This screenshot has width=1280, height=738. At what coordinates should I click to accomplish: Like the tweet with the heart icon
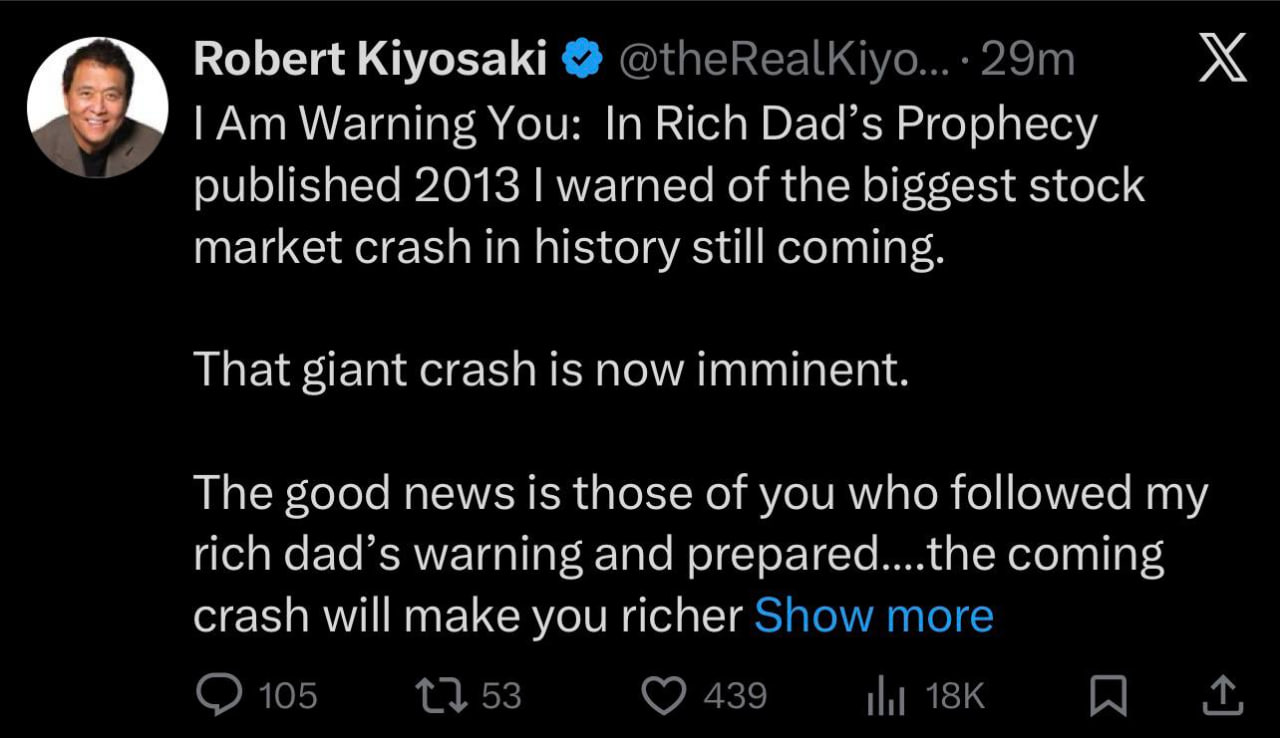[662, 695]
